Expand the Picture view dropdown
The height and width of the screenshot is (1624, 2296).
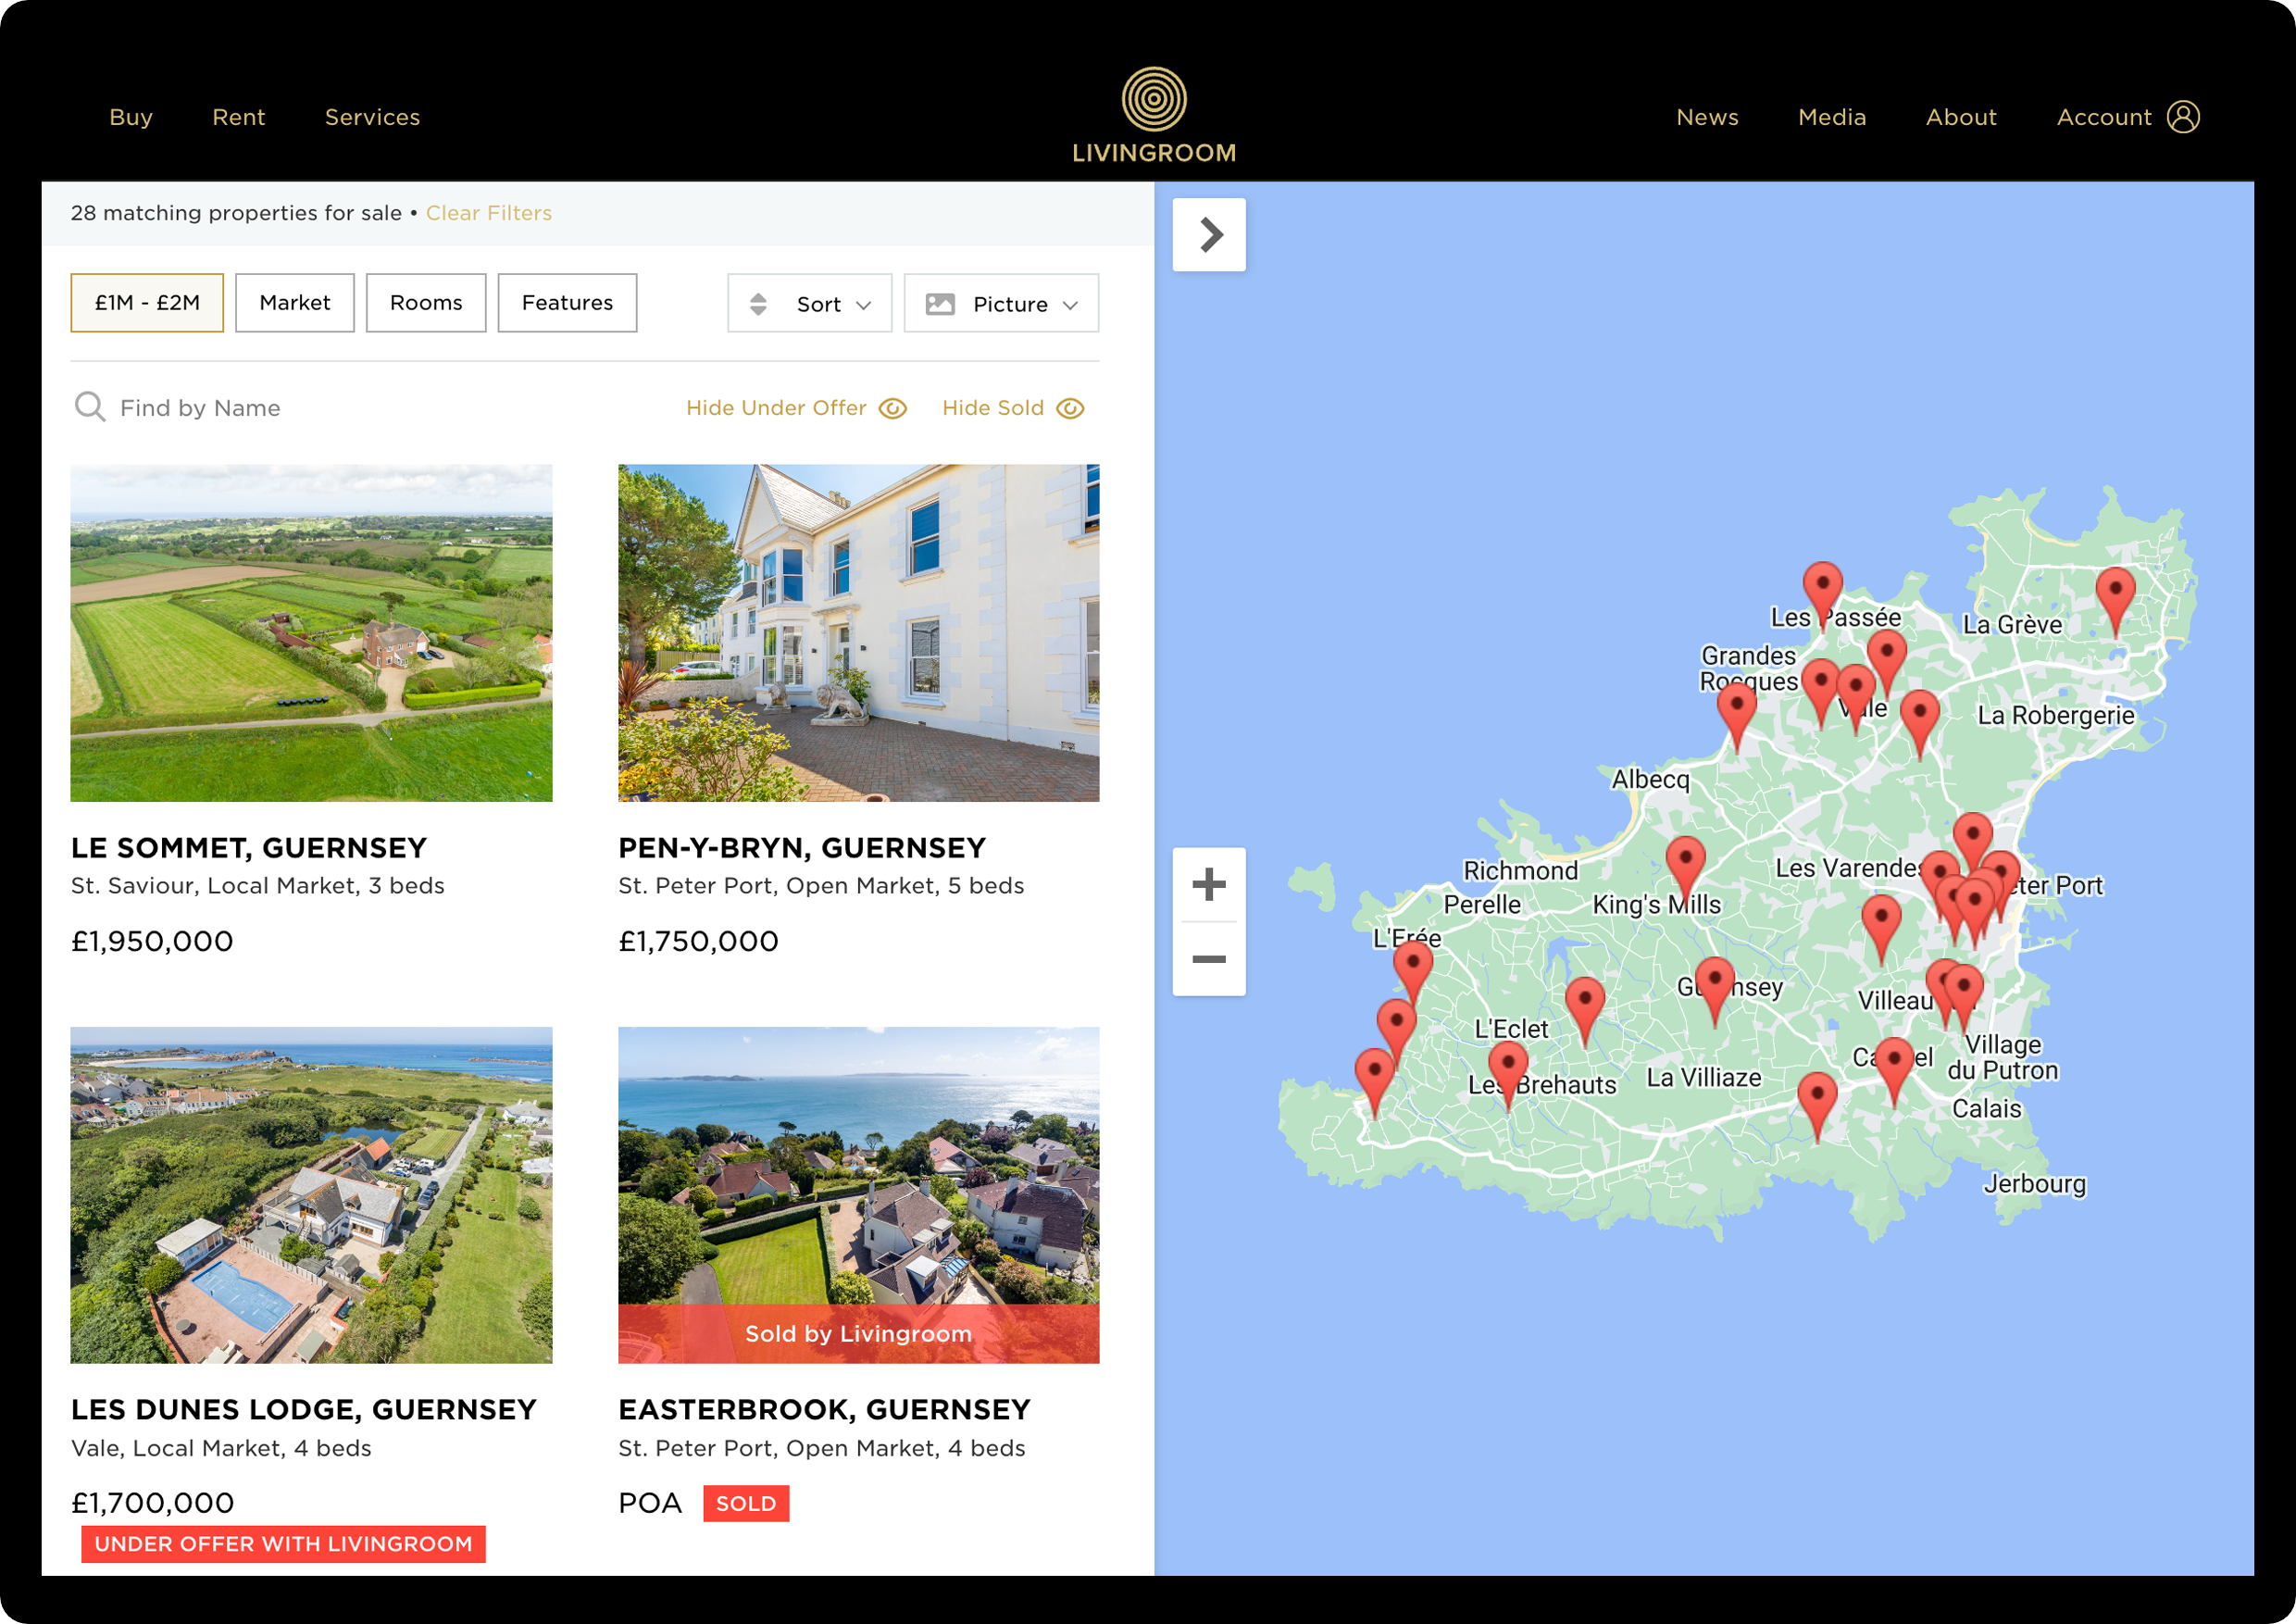1000,304
